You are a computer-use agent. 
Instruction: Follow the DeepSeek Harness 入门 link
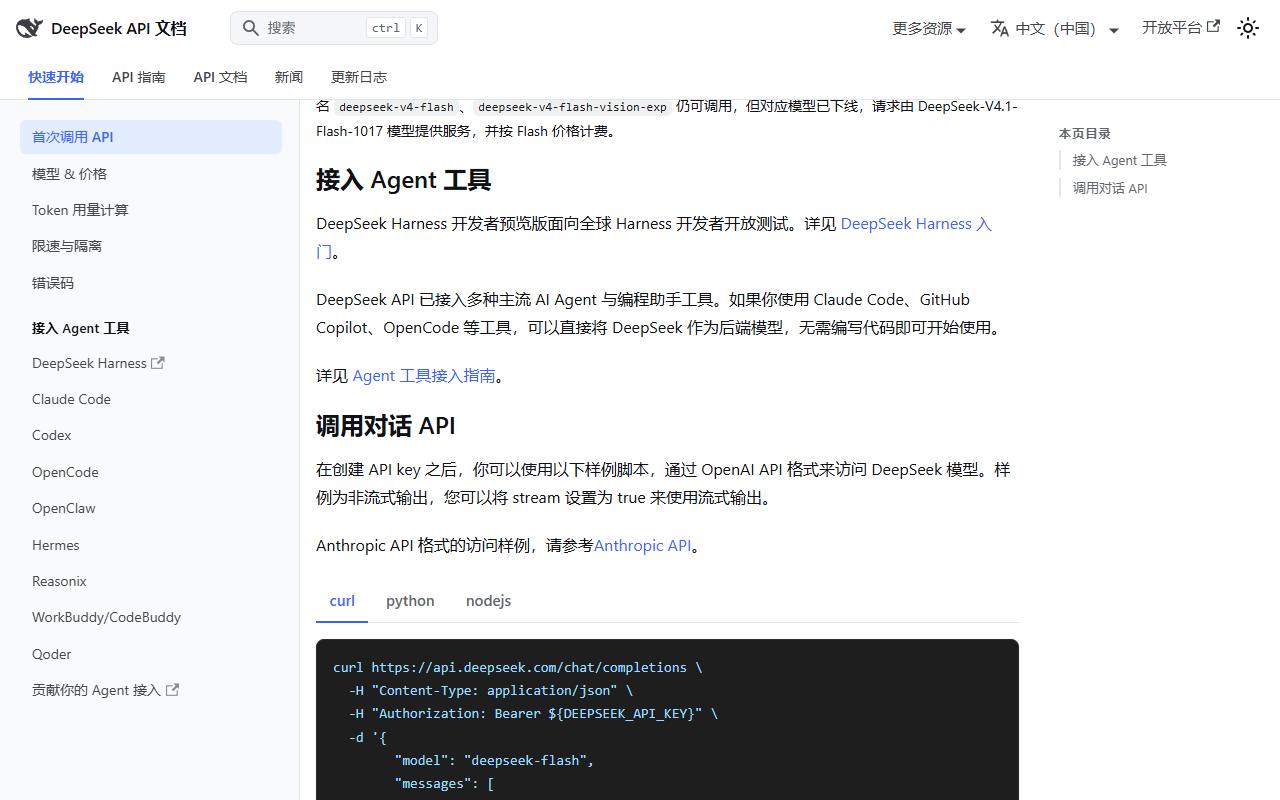pyautogui.click(x=916, y=224)
